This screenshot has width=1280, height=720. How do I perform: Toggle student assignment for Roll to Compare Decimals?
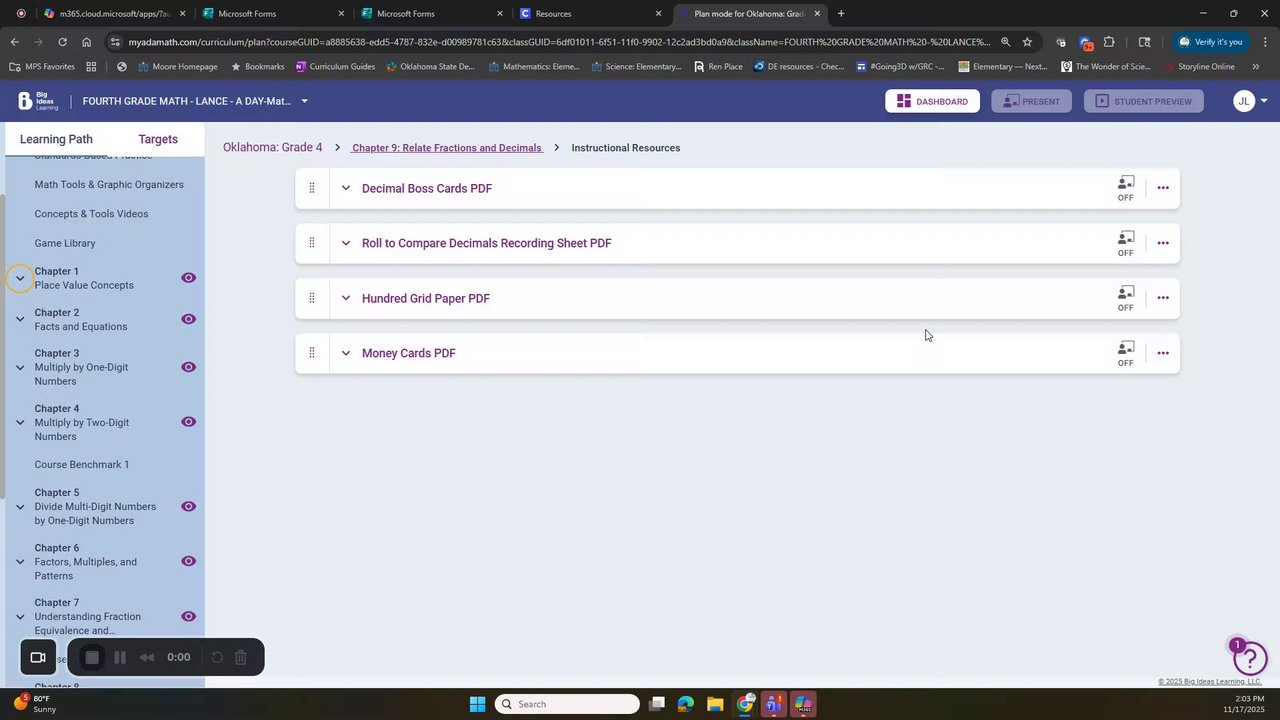(x=1126, y=244)
